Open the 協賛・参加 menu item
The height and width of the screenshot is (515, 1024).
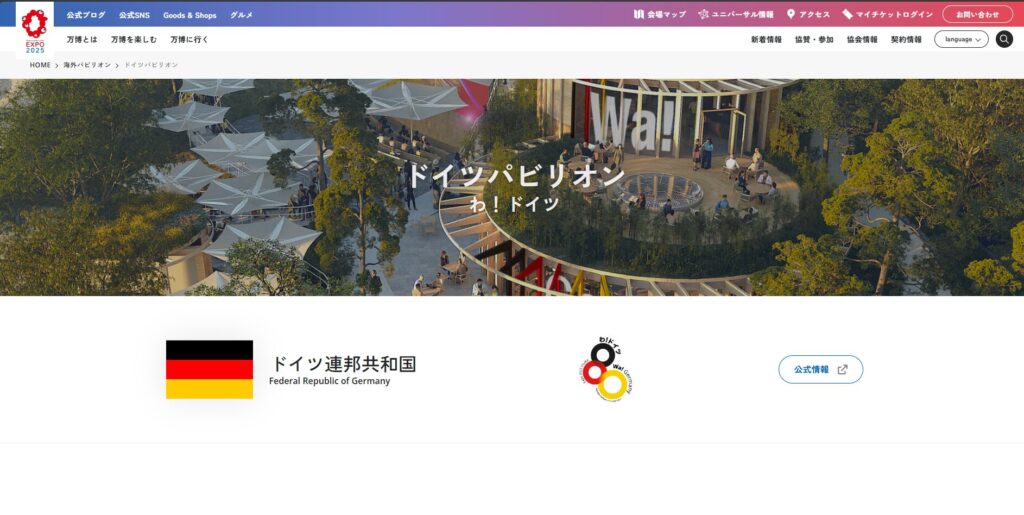pos(814,39)
